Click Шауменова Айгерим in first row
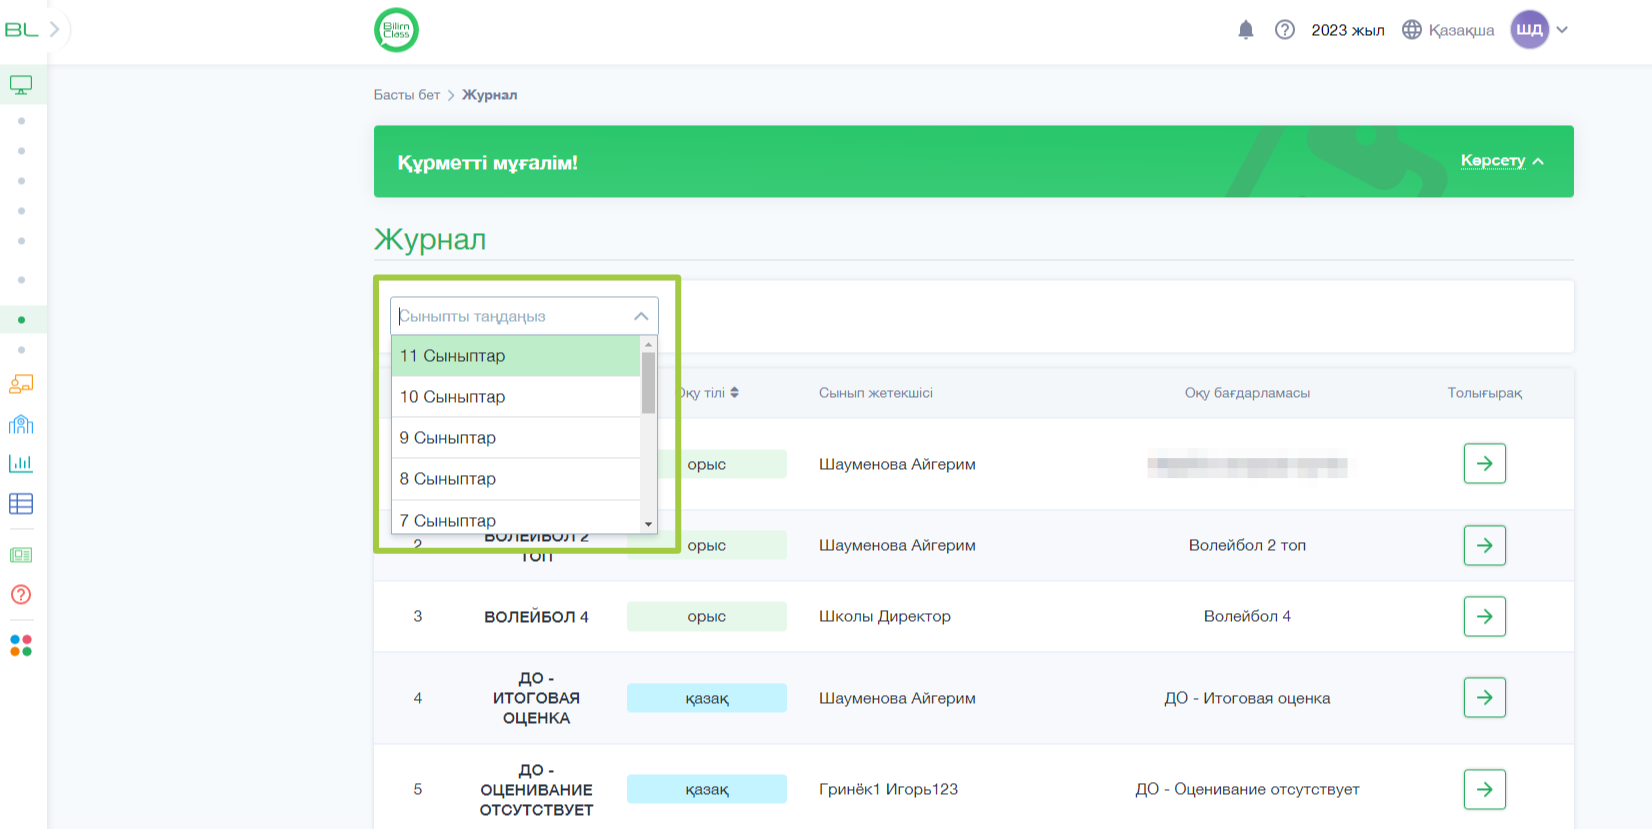The height and width of the screenshot is (829, 1652). 897,464
